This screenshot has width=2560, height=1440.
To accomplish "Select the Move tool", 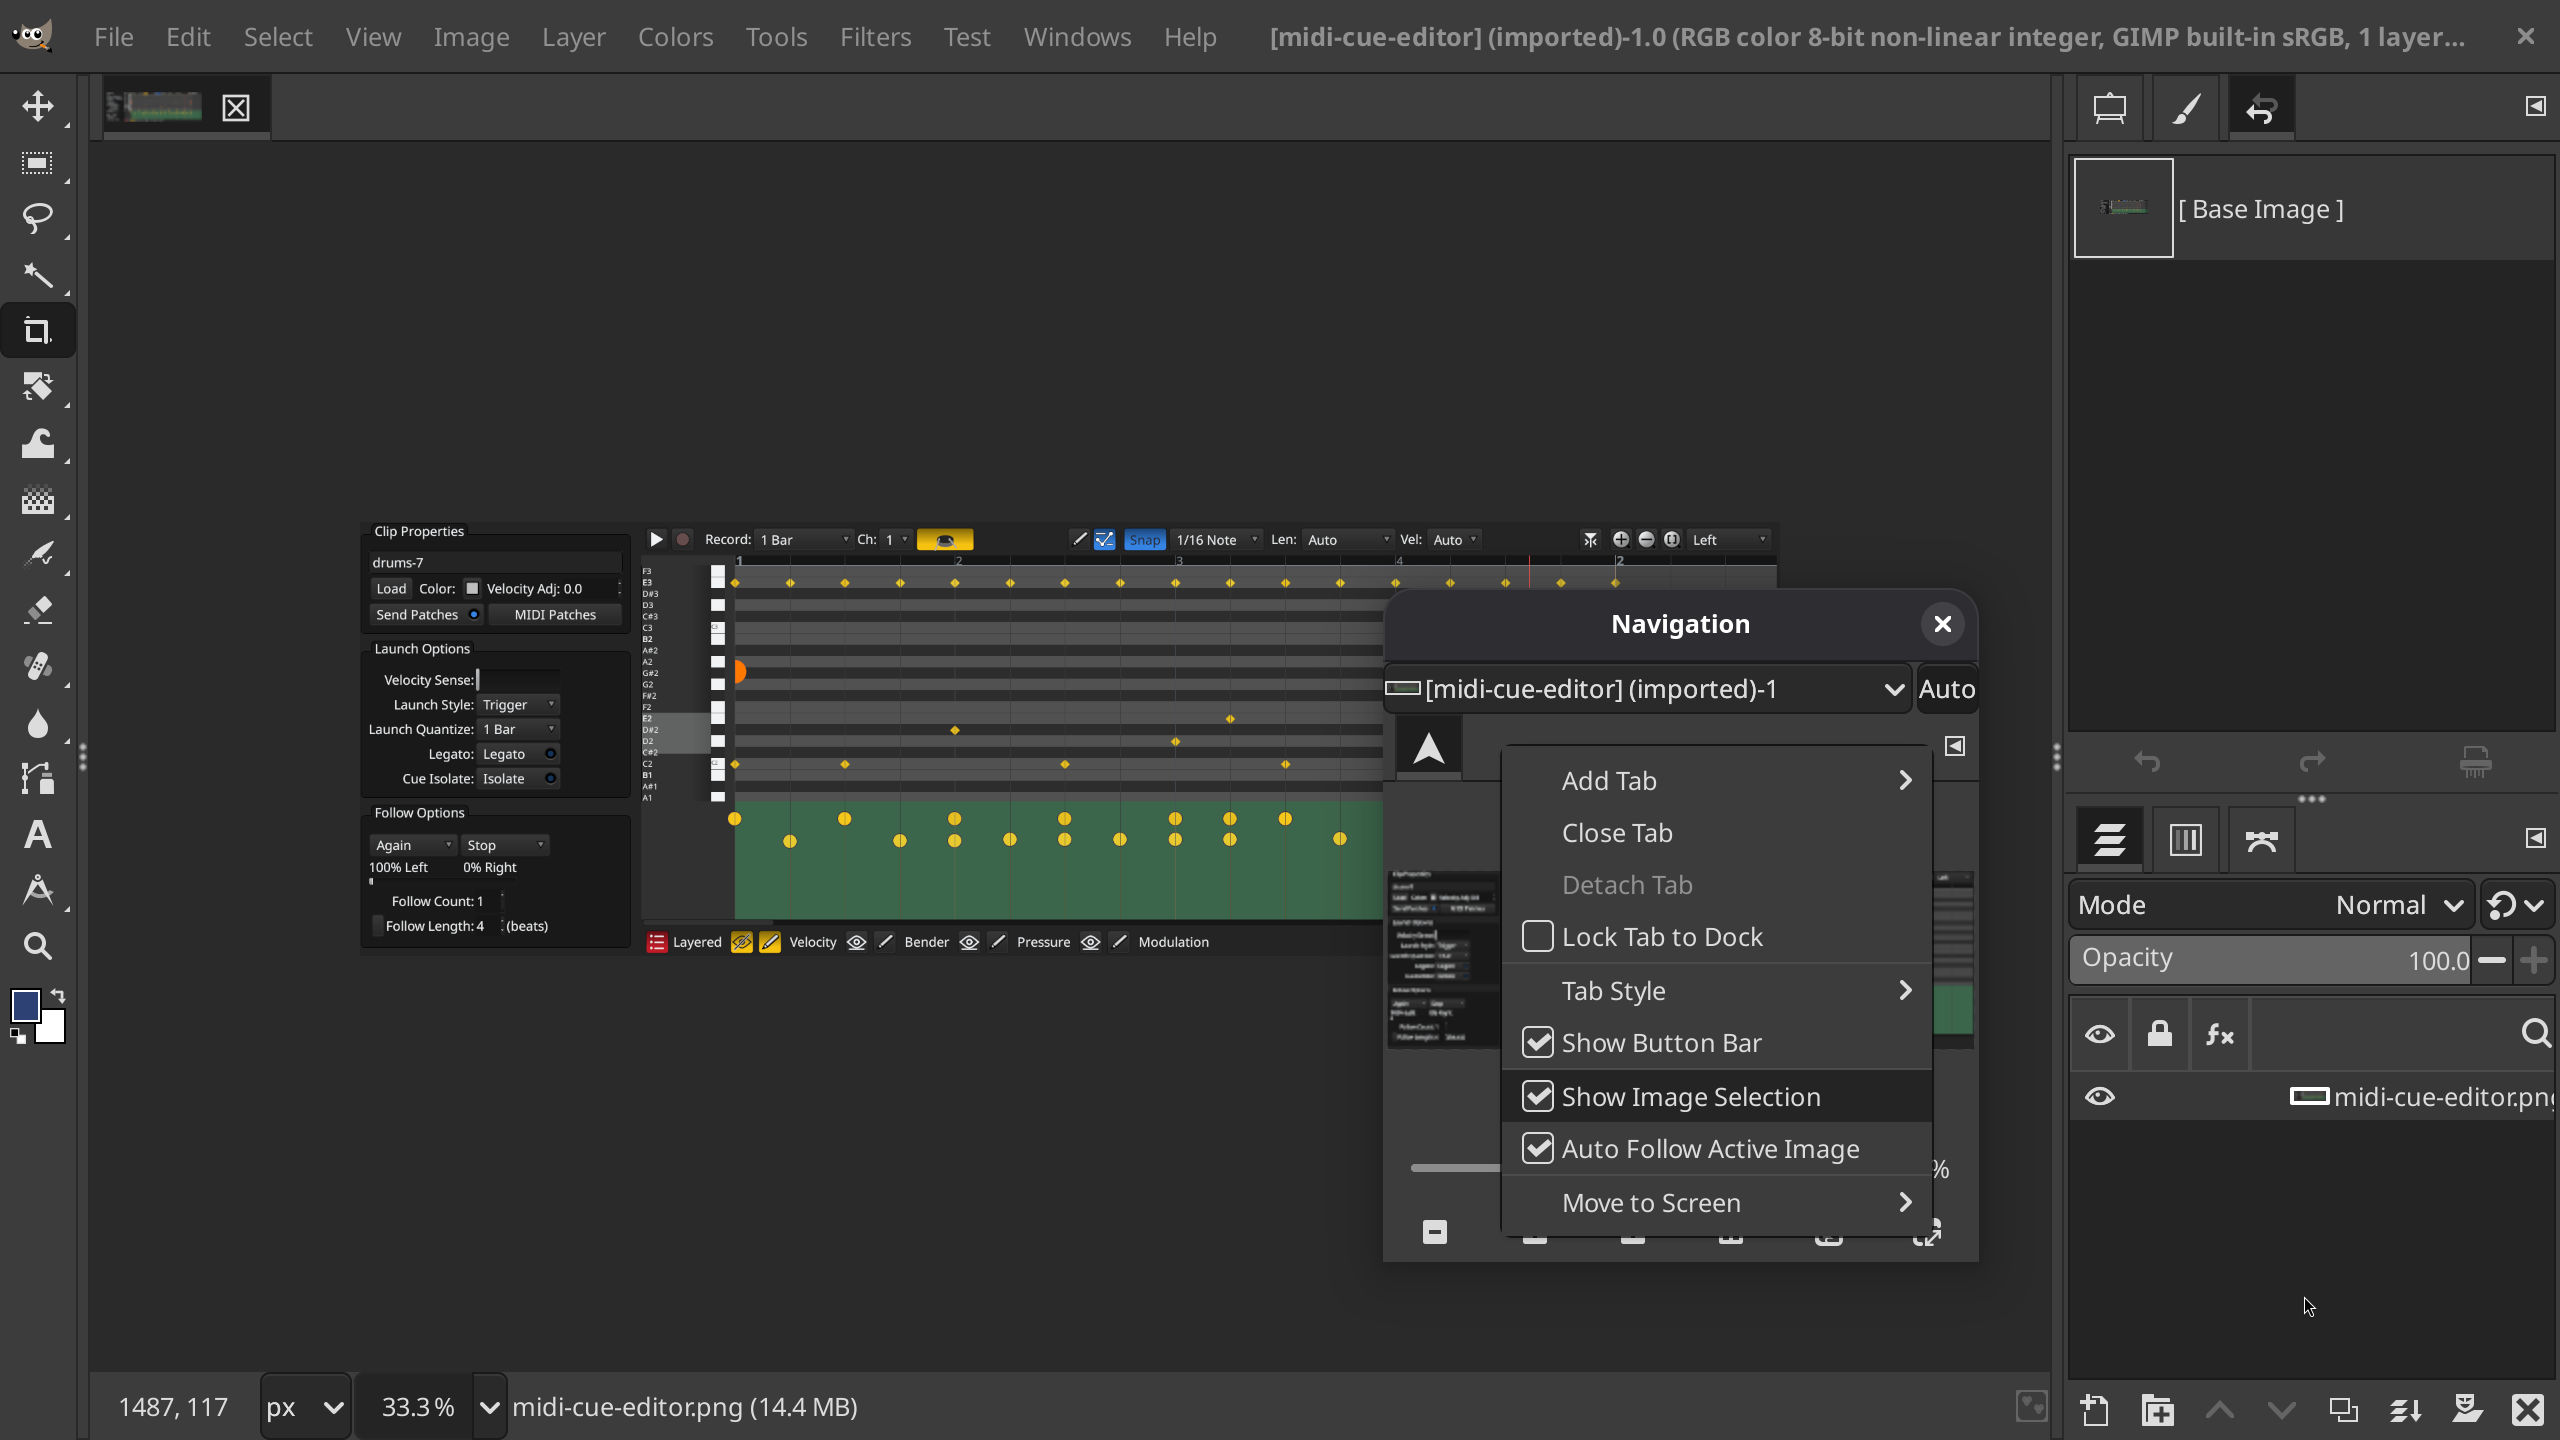I will coord(37,106).
